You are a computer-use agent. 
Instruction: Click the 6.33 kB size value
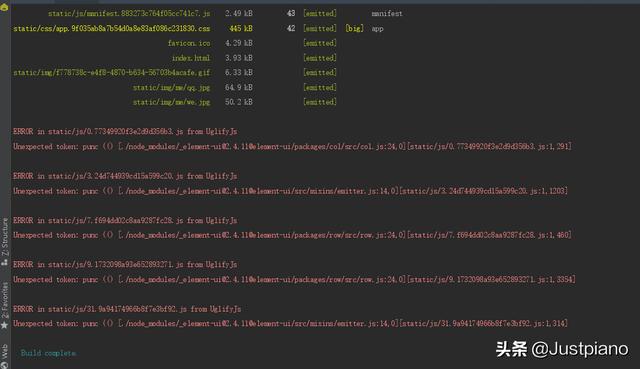[239, 72]
